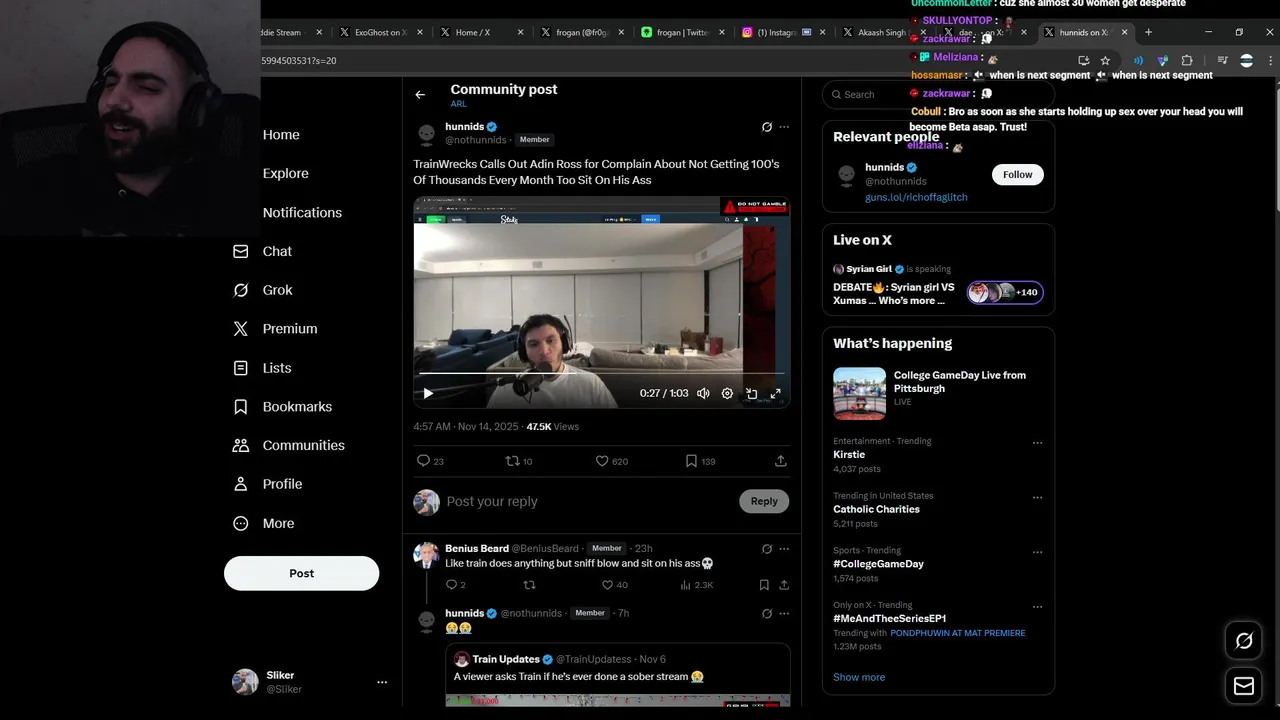Open more options on hunnids main post
The width and height of the screenshot is (1280, 720).
click(784, 127)
